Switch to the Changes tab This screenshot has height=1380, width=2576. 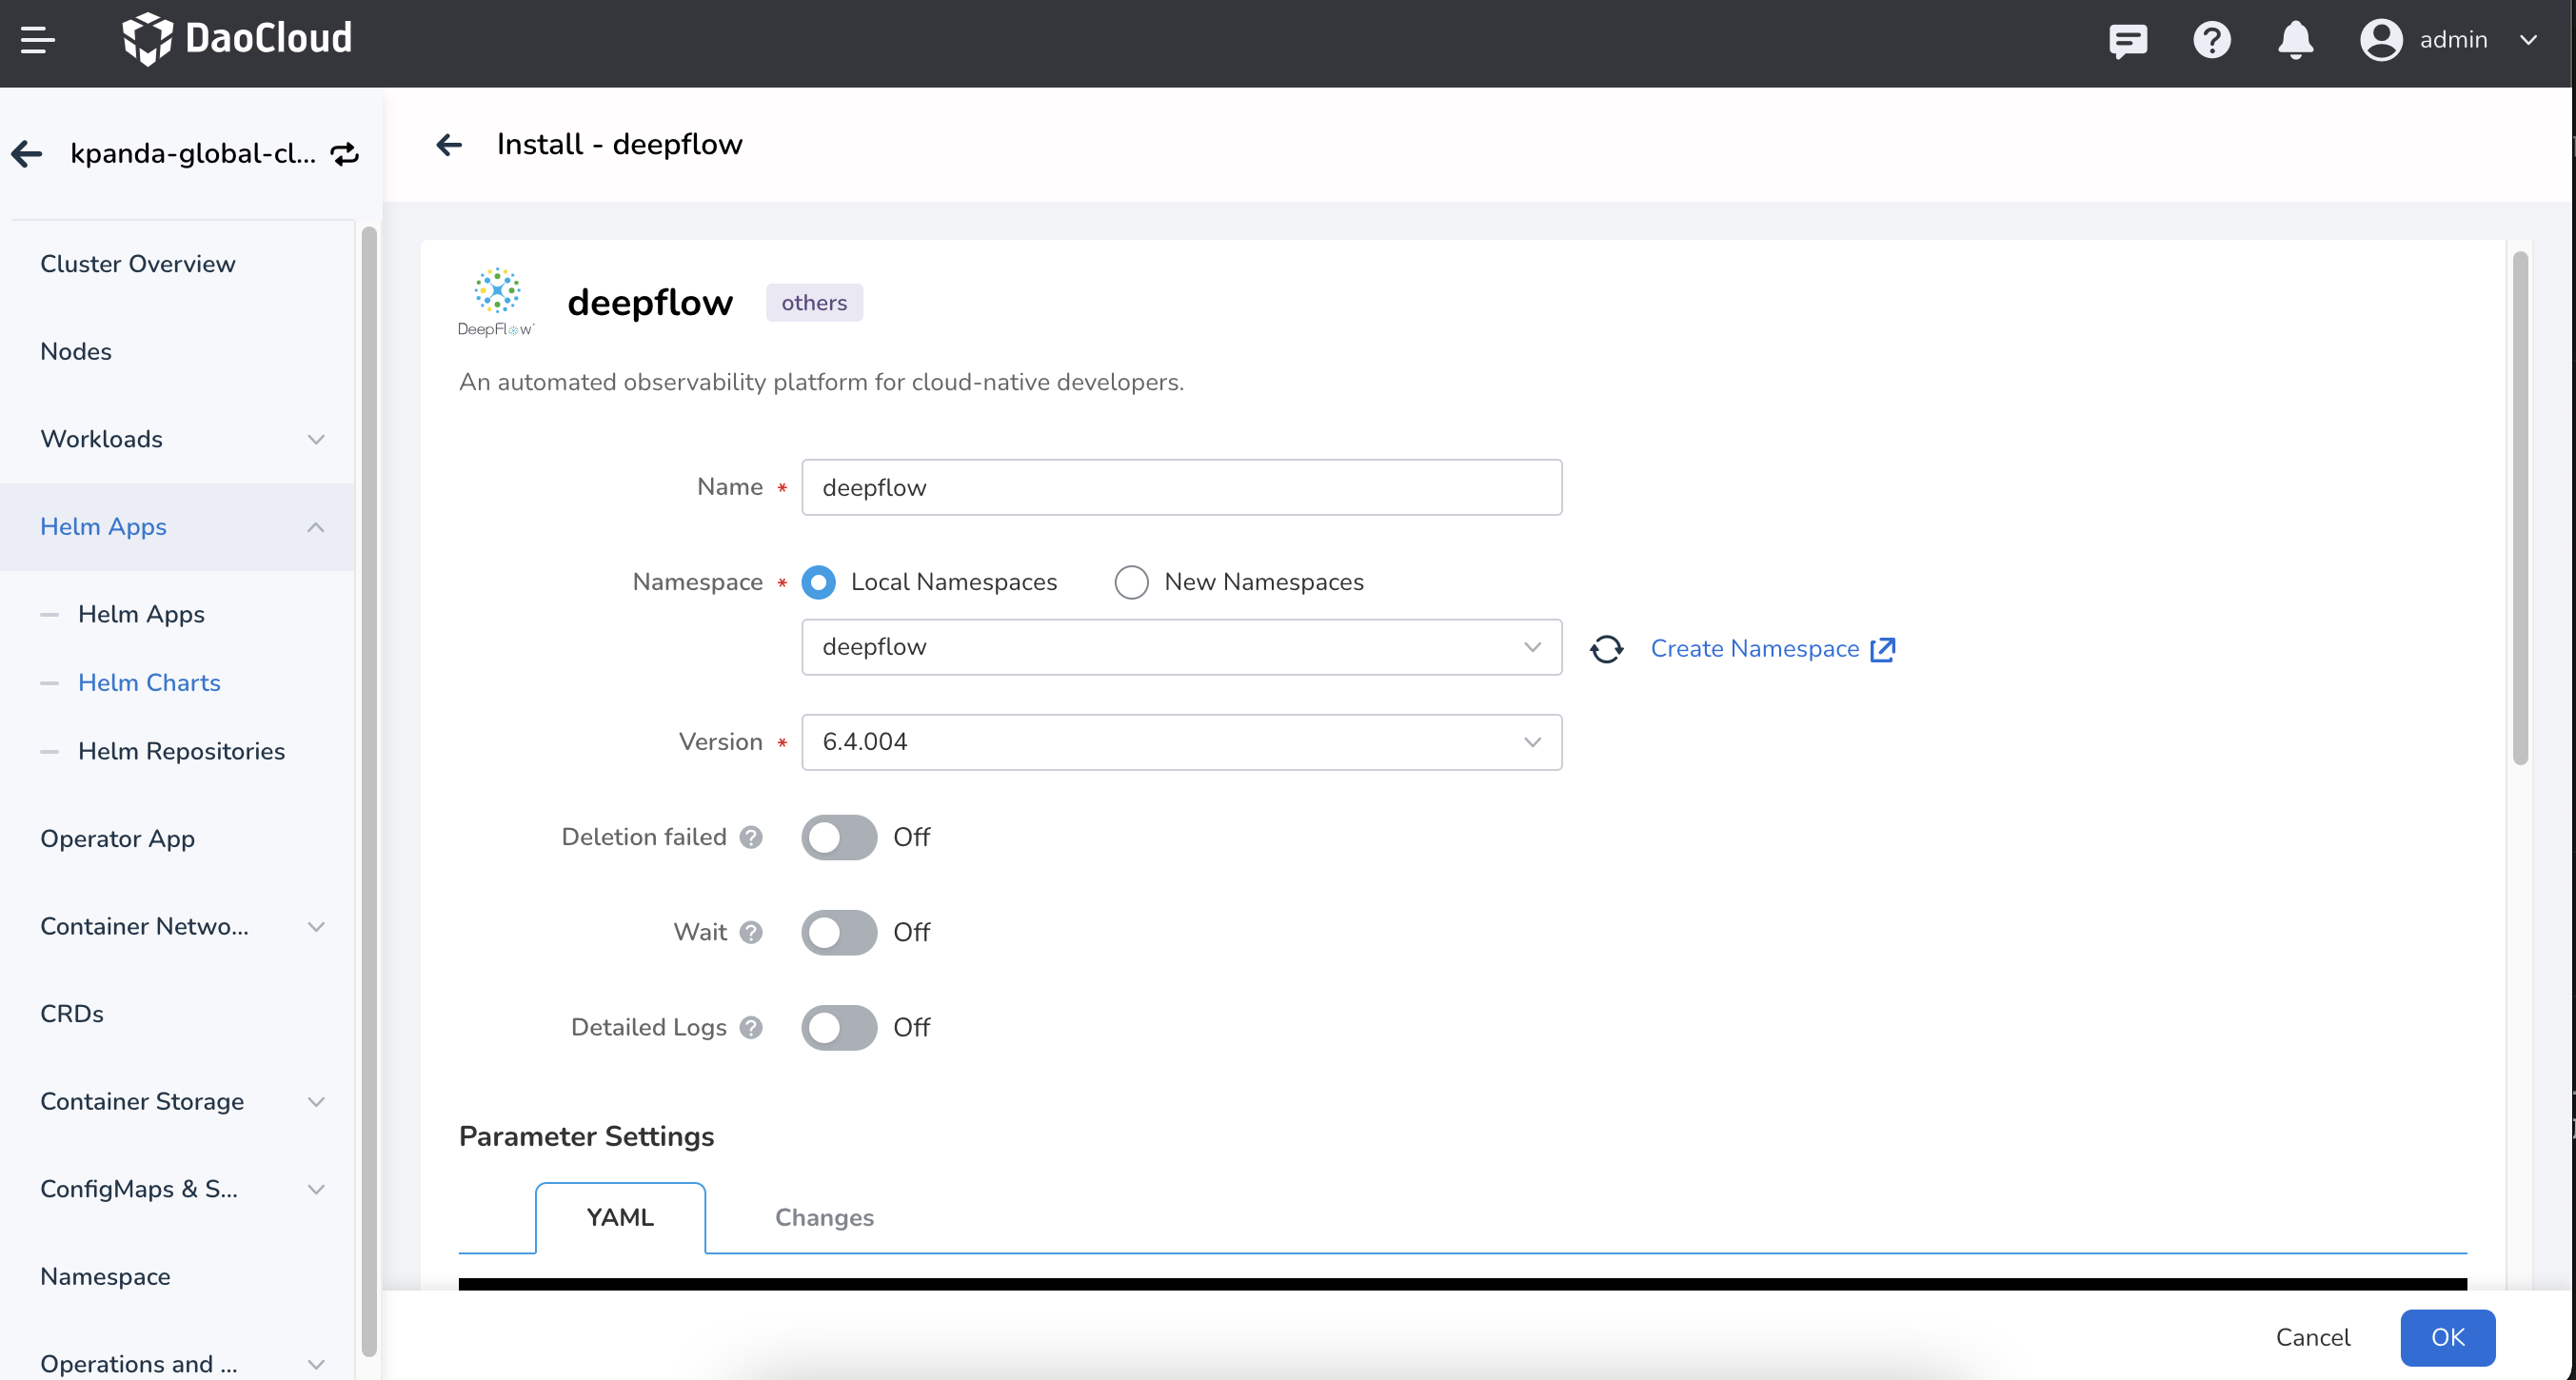pyautogui.click(x=824, y=1217)
